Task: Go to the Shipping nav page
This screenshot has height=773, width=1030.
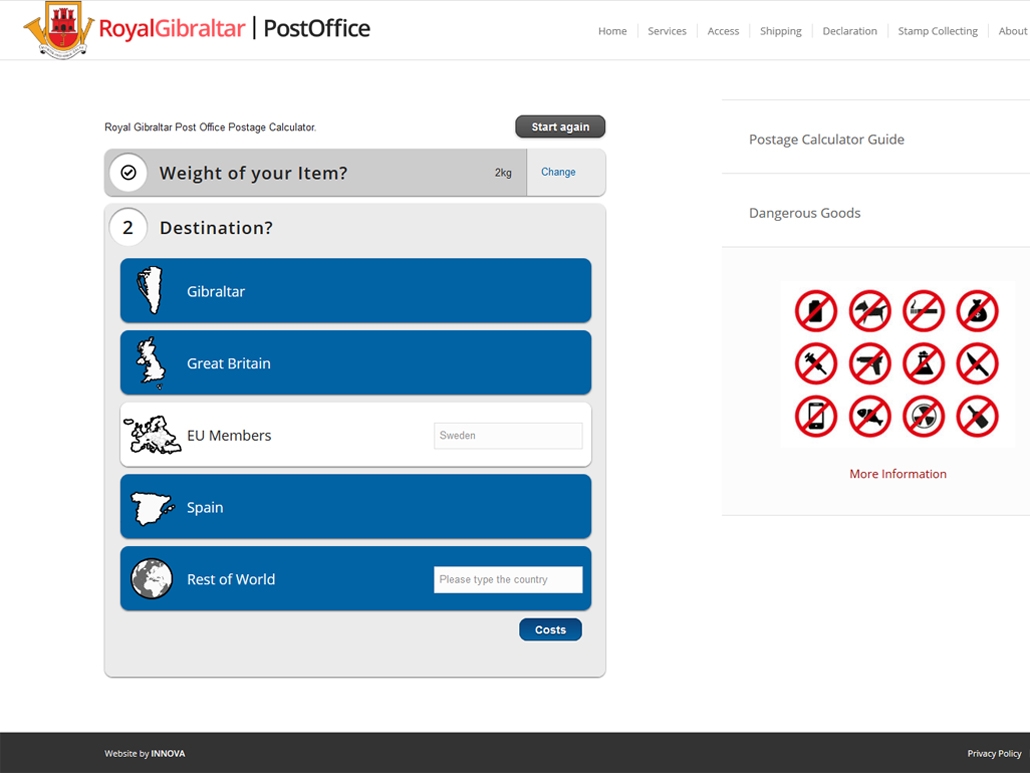Action: coord(780,31)
